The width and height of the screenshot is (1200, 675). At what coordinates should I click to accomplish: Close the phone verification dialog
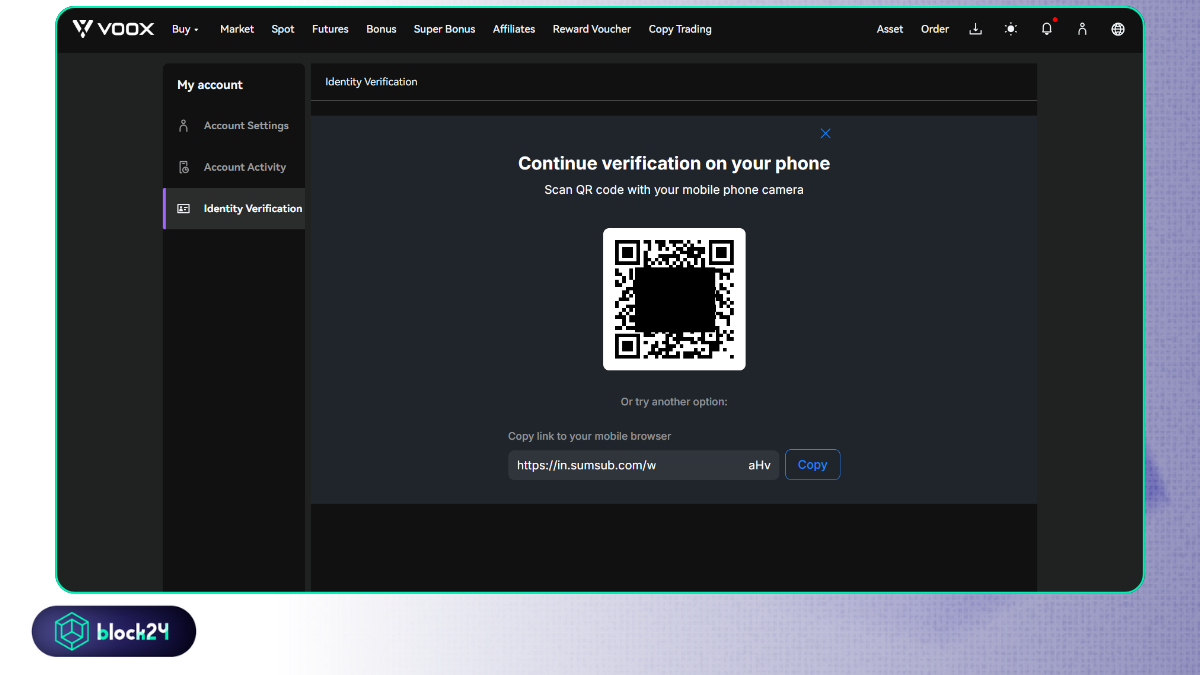825,133
